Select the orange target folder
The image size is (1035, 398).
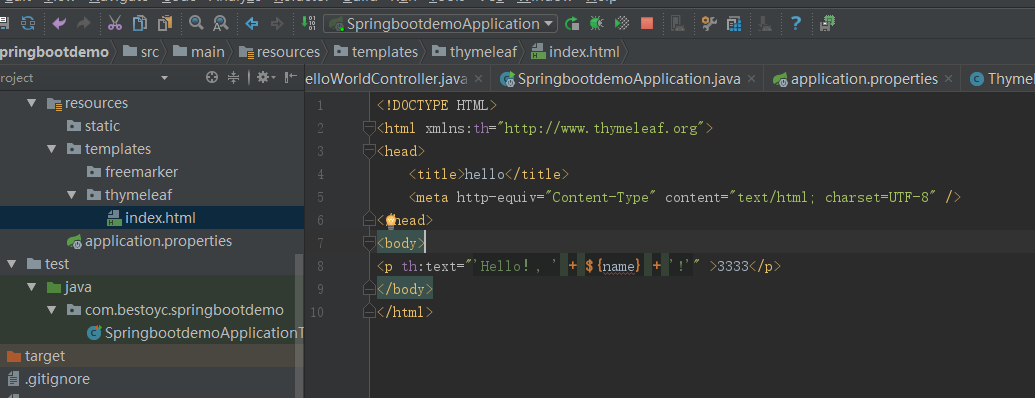(x=36, y=356)
